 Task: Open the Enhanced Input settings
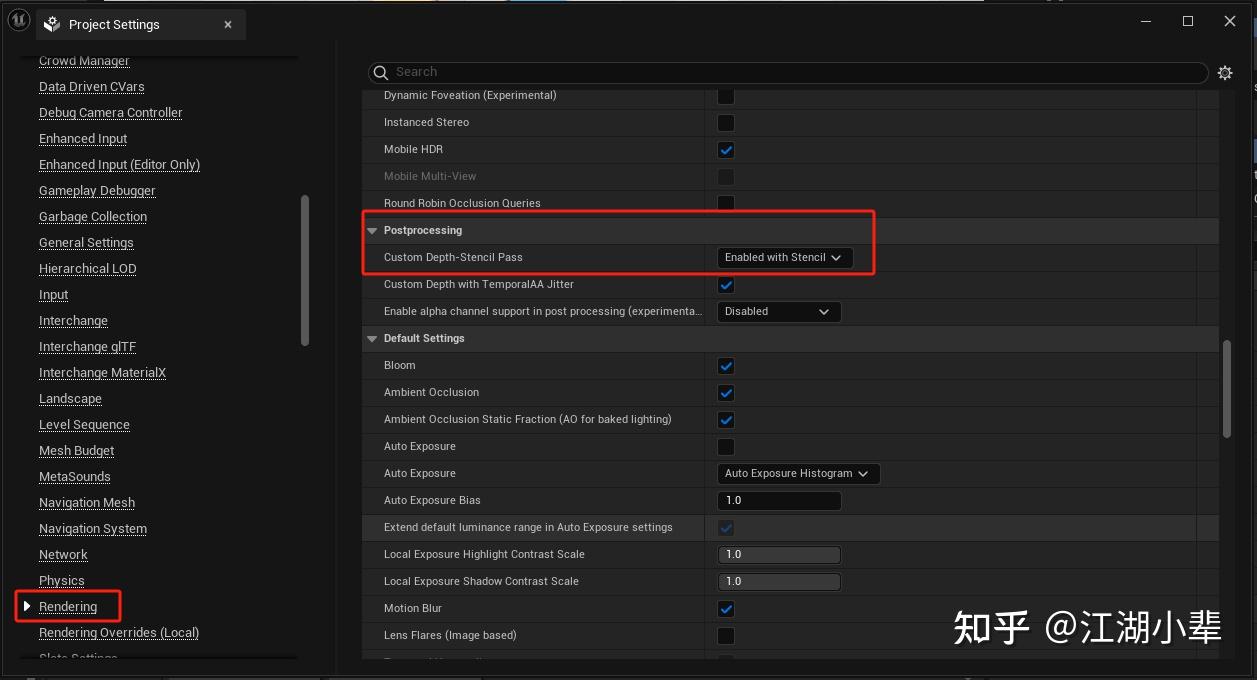[83, 138]
